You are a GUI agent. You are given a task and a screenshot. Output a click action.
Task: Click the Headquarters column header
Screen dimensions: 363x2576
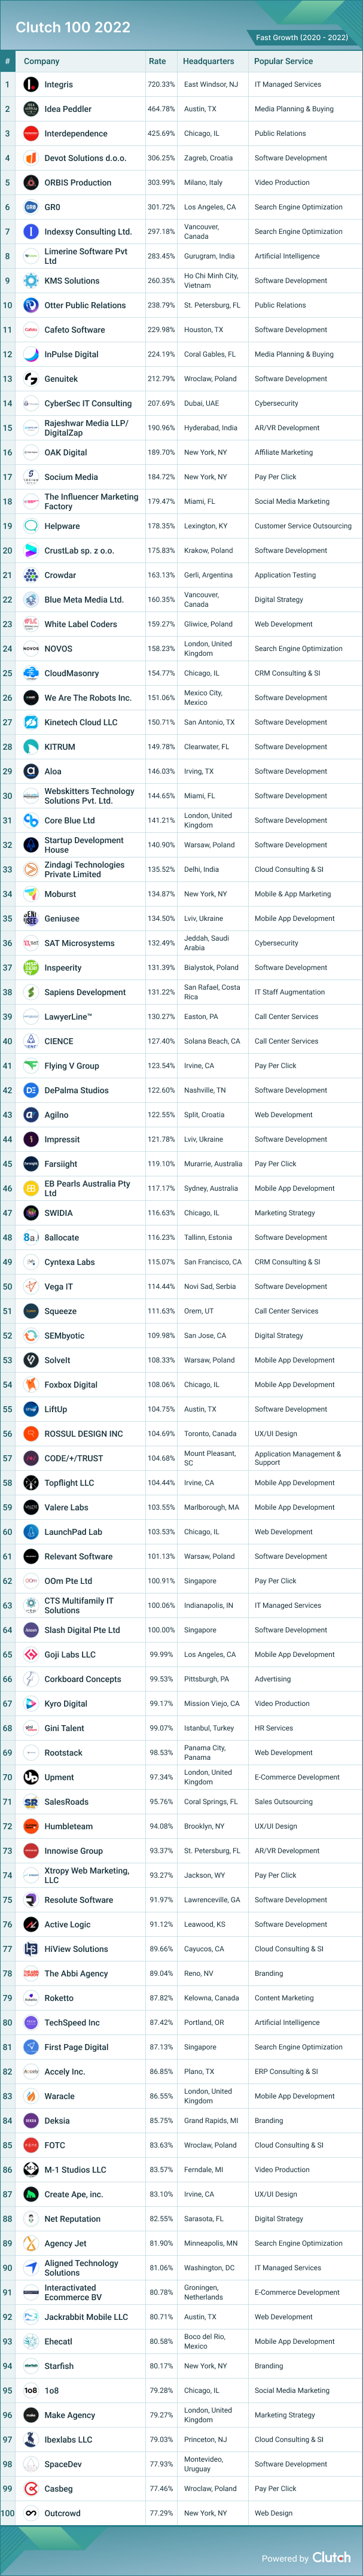pos(208,61)
